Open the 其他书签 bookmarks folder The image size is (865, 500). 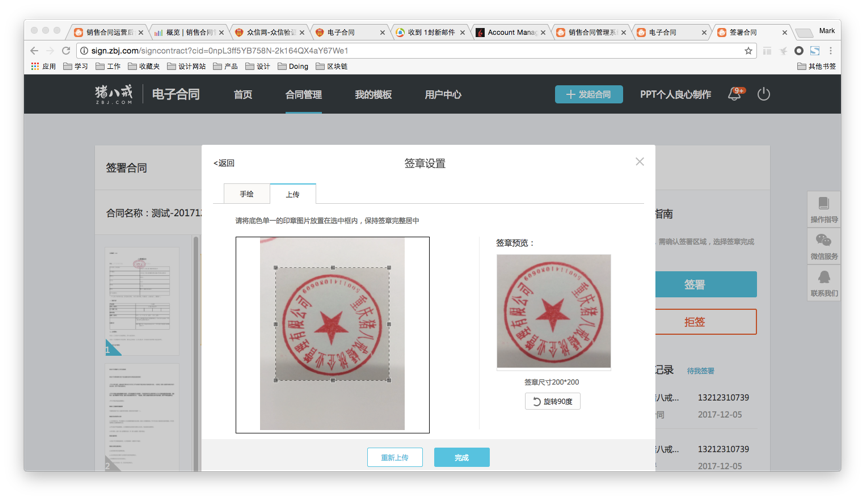click(x=816, y=66)
